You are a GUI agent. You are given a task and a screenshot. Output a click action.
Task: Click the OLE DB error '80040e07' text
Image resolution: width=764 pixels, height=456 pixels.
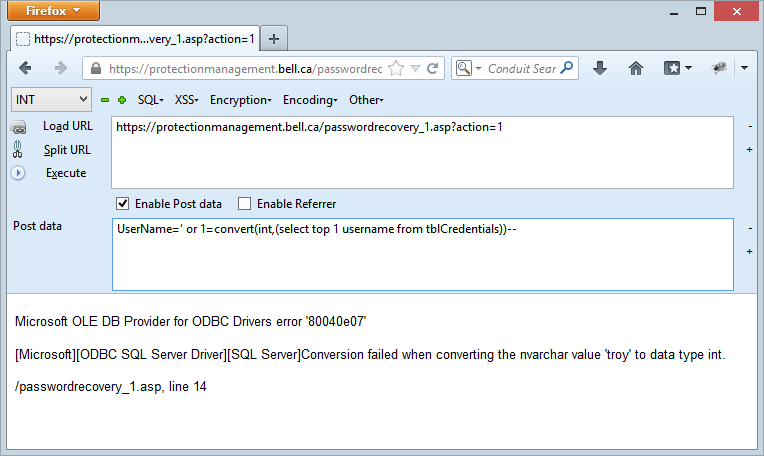(x=191, y=322)
